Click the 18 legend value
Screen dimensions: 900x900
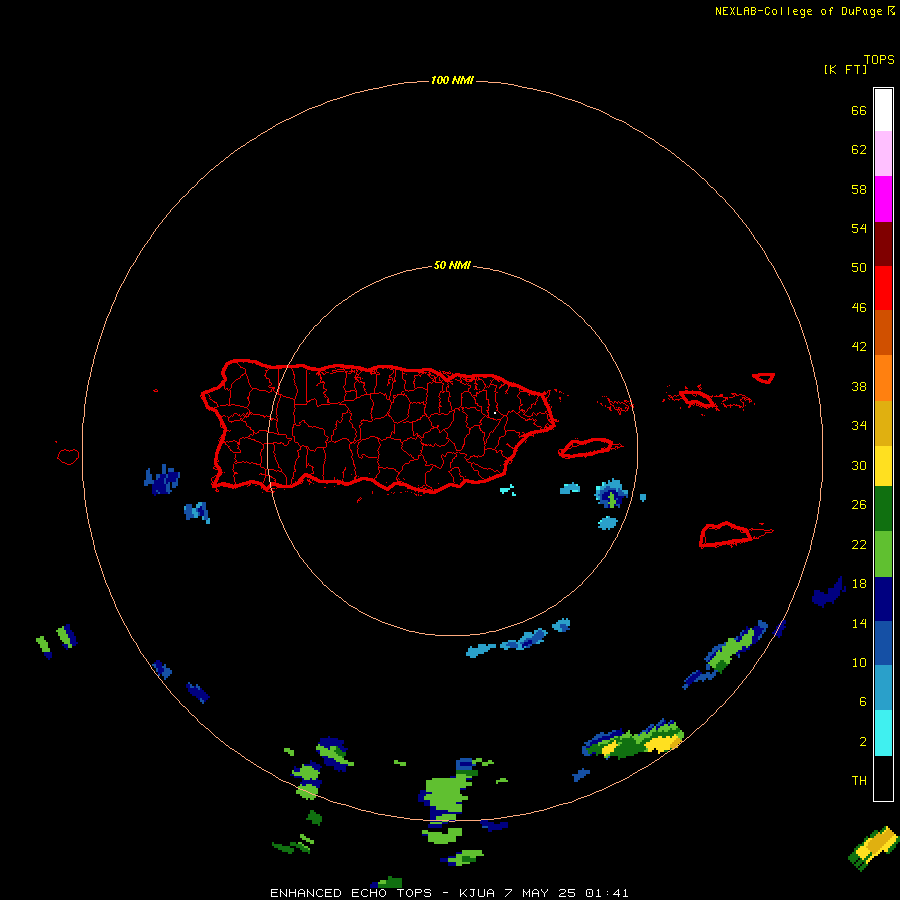[859, 584]
